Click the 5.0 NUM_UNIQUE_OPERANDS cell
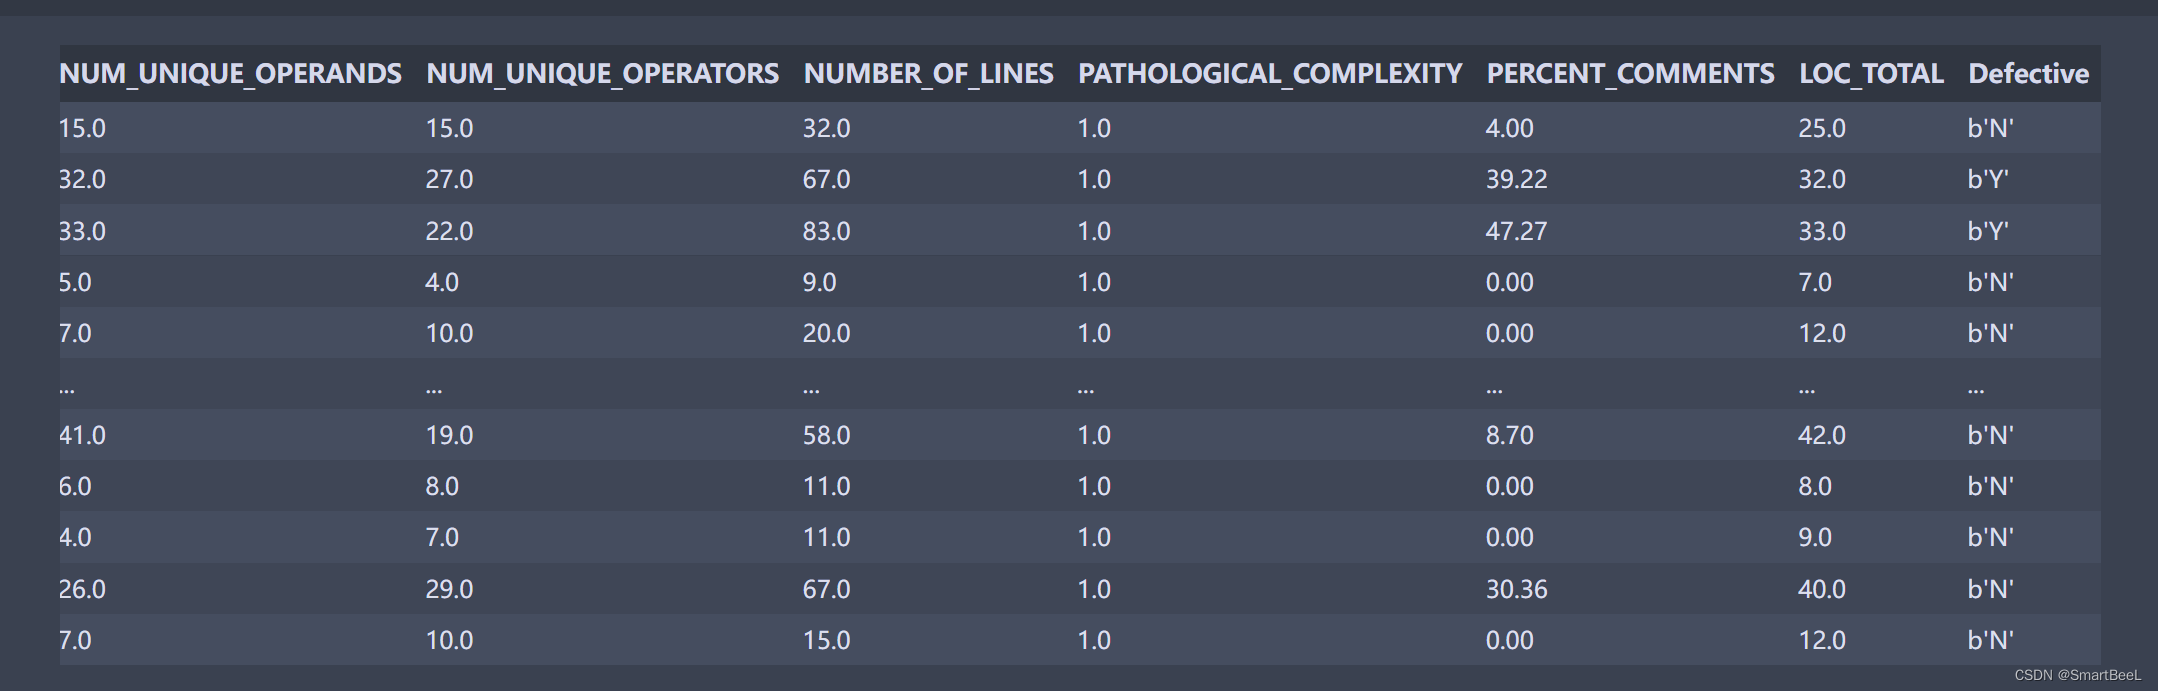This screenshot has width=2158, height=691. tap(75, 282)
